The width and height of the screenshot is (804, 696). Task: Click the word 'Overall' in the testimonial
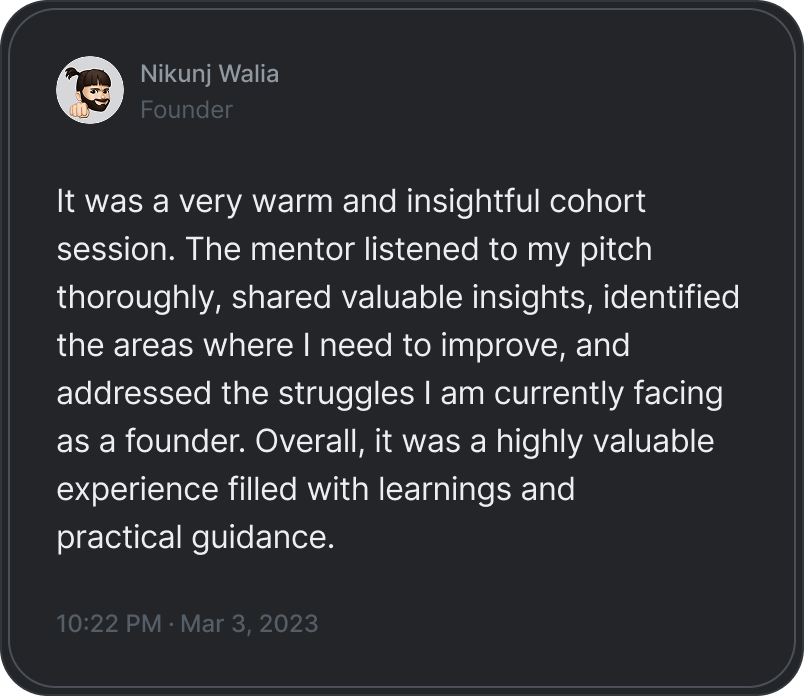(308, 441)
